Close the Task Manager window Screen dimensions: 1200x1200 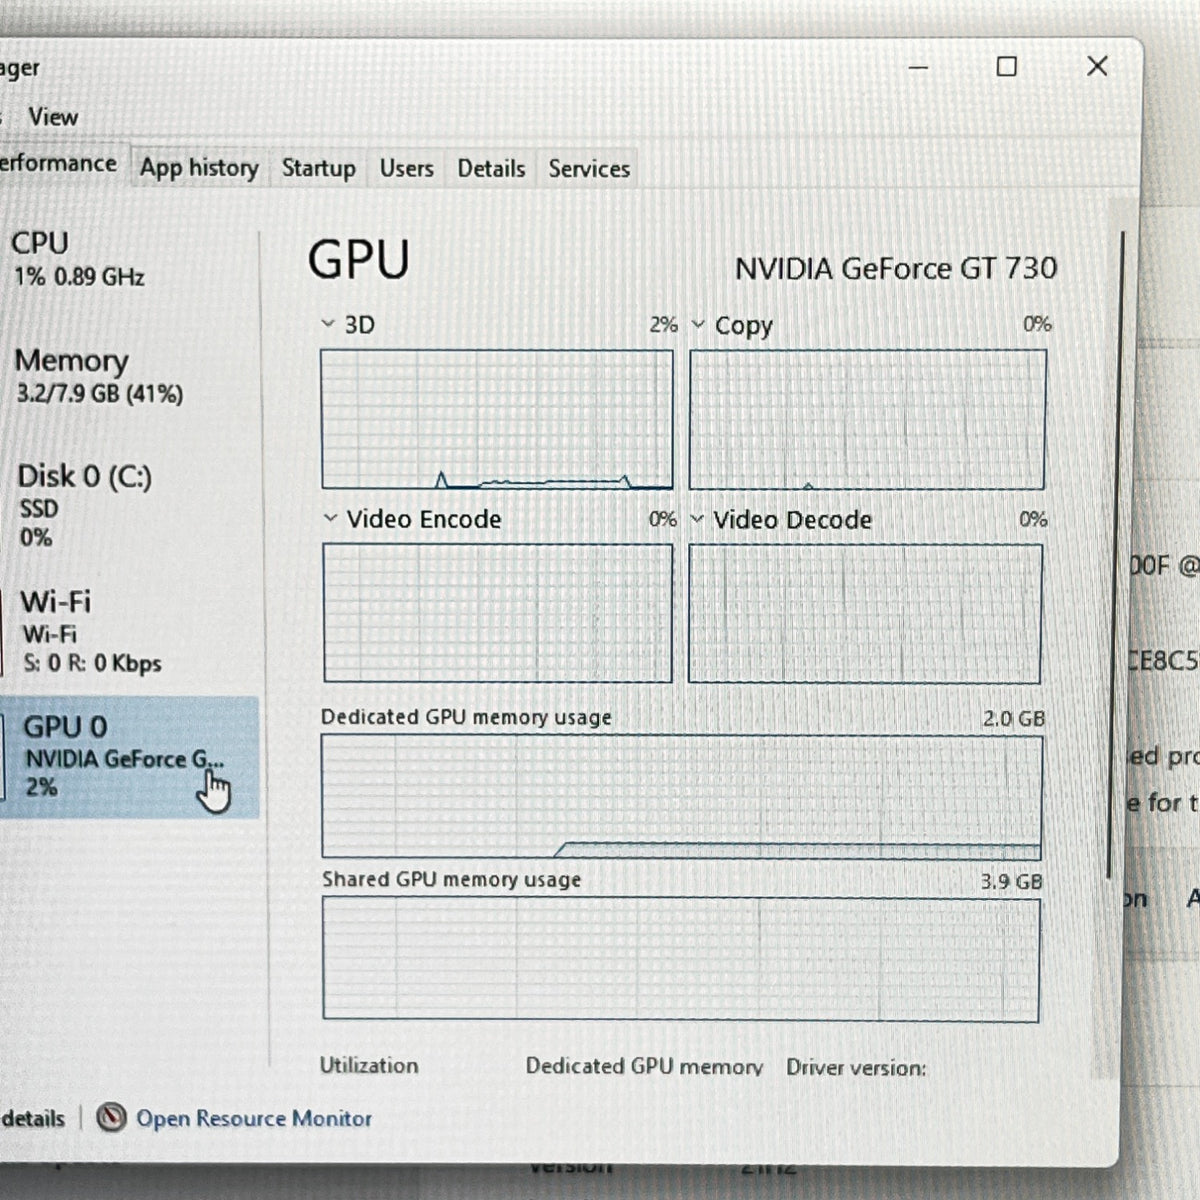(1097, 66)
